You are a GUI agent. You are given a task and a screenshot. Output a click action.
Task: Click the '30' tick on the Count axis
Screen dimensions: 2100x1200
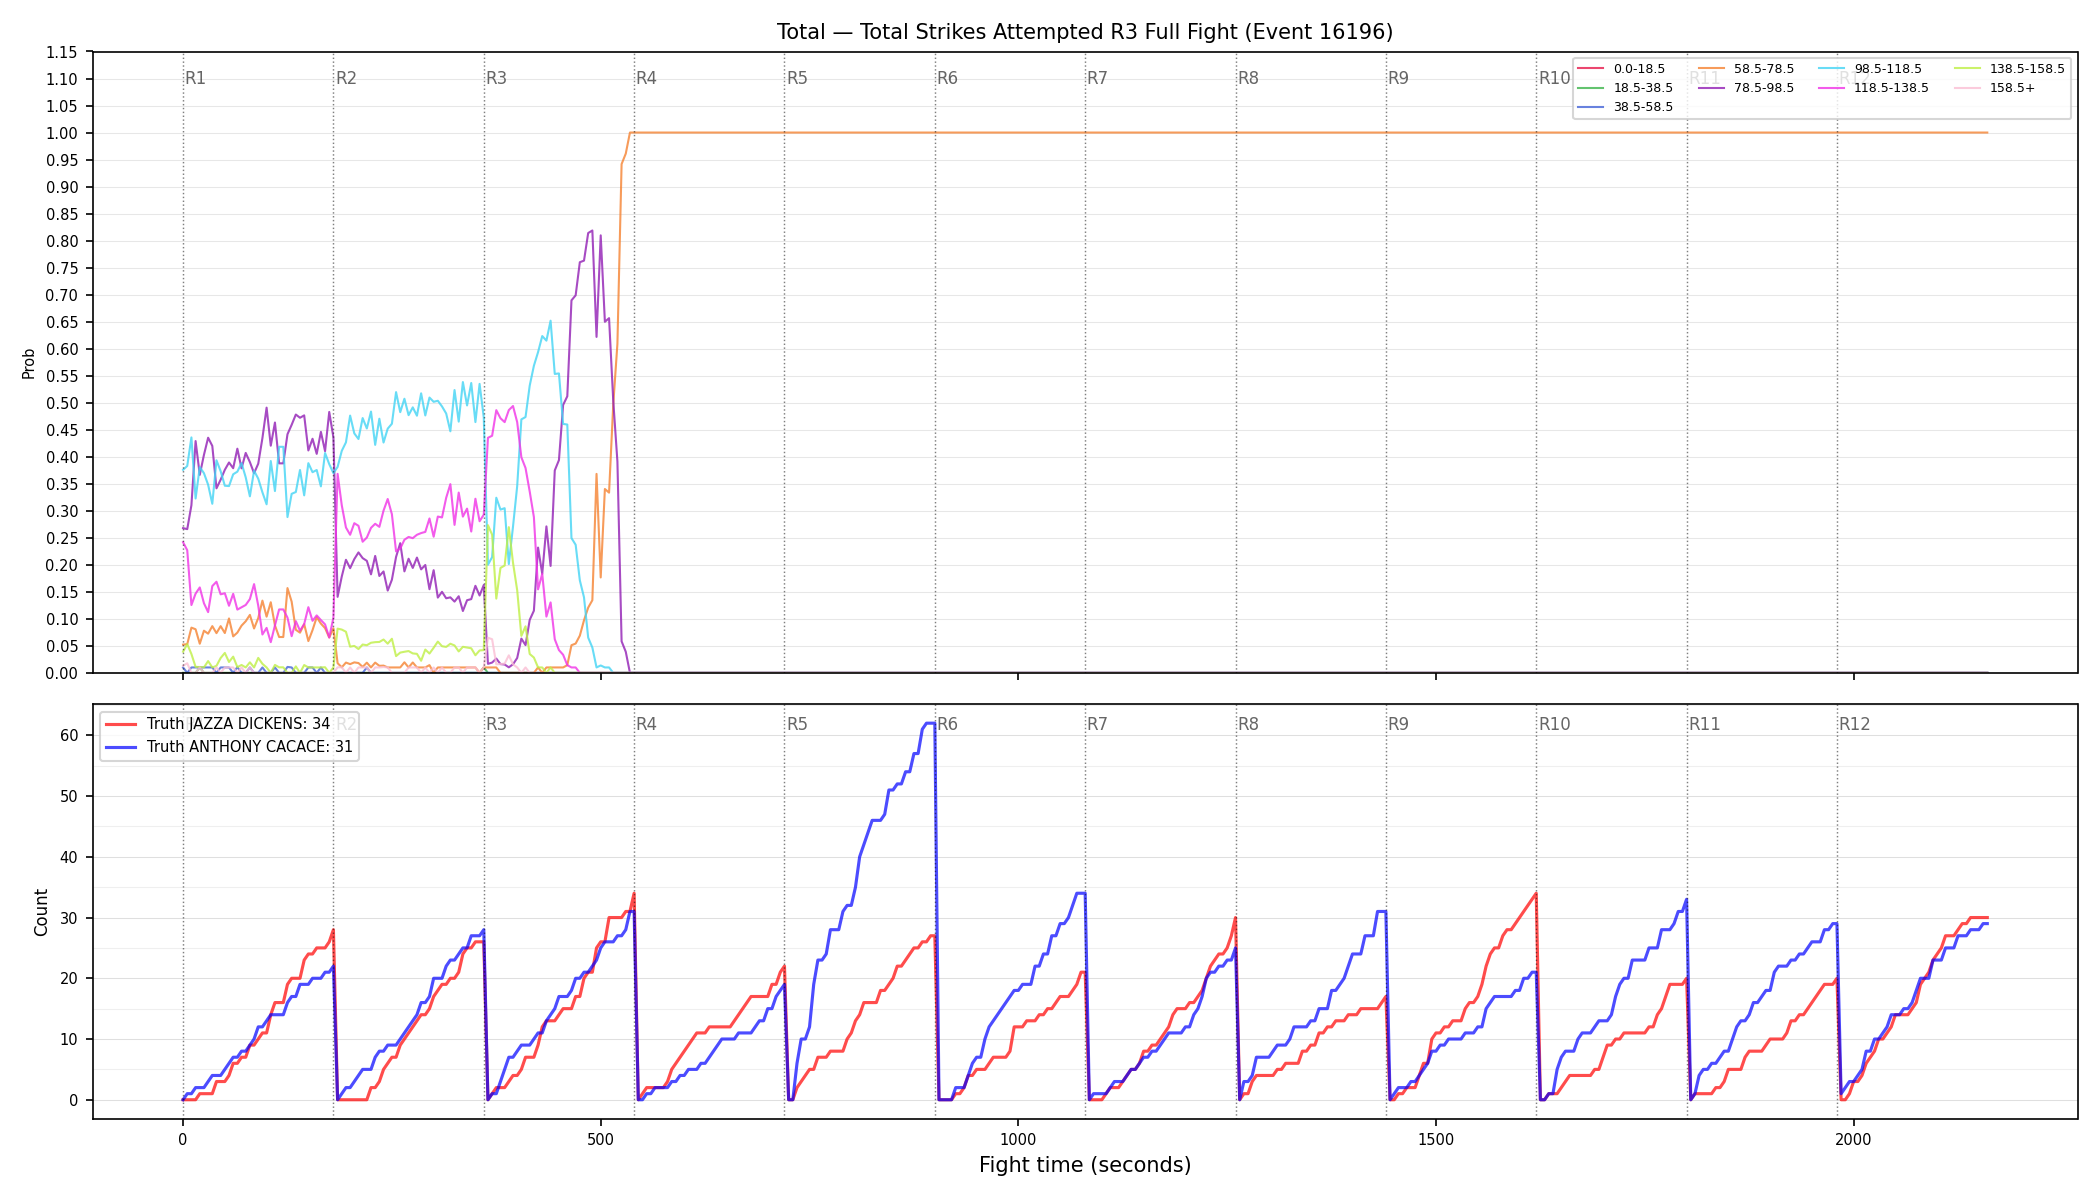[x=69, y=918]
